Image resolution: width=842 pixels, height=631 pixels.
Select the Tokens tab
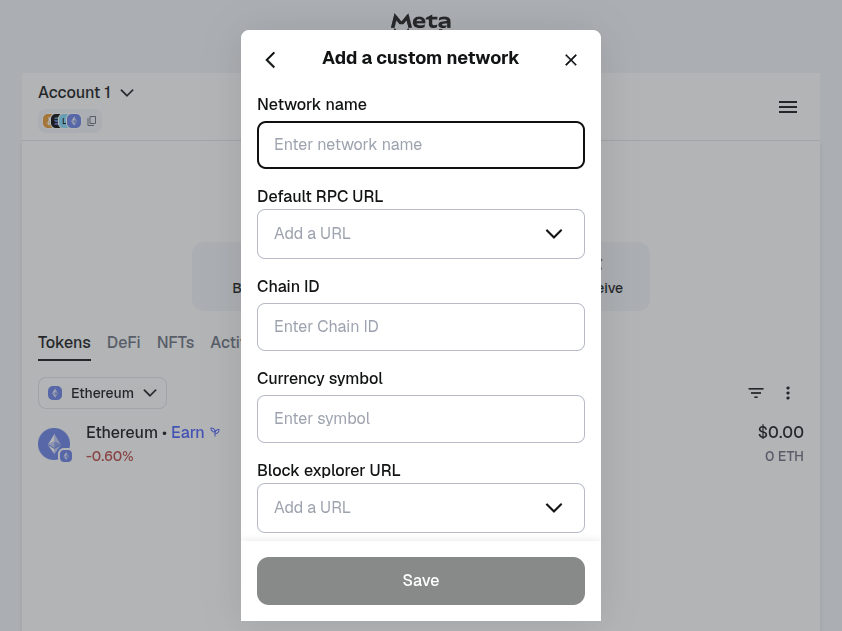64,342
